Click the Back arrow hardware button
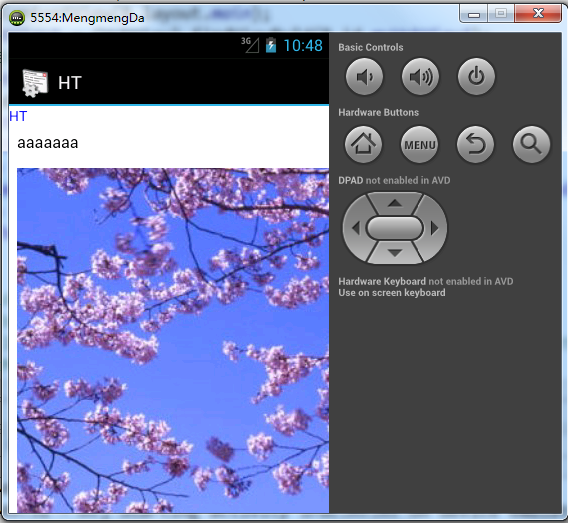Viewport: 568px width, 523px height. click(475, 145)
